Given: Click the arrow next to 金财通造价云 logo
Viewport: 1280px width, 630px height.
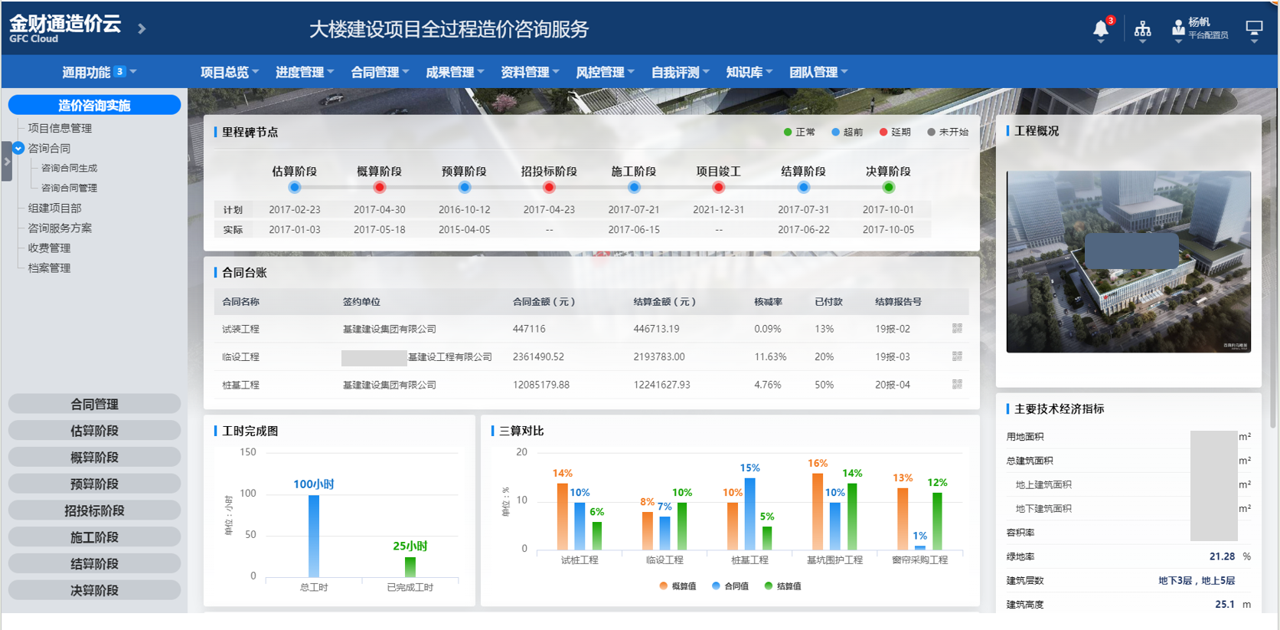Looking at the screenshot, I should coord(142,29).
